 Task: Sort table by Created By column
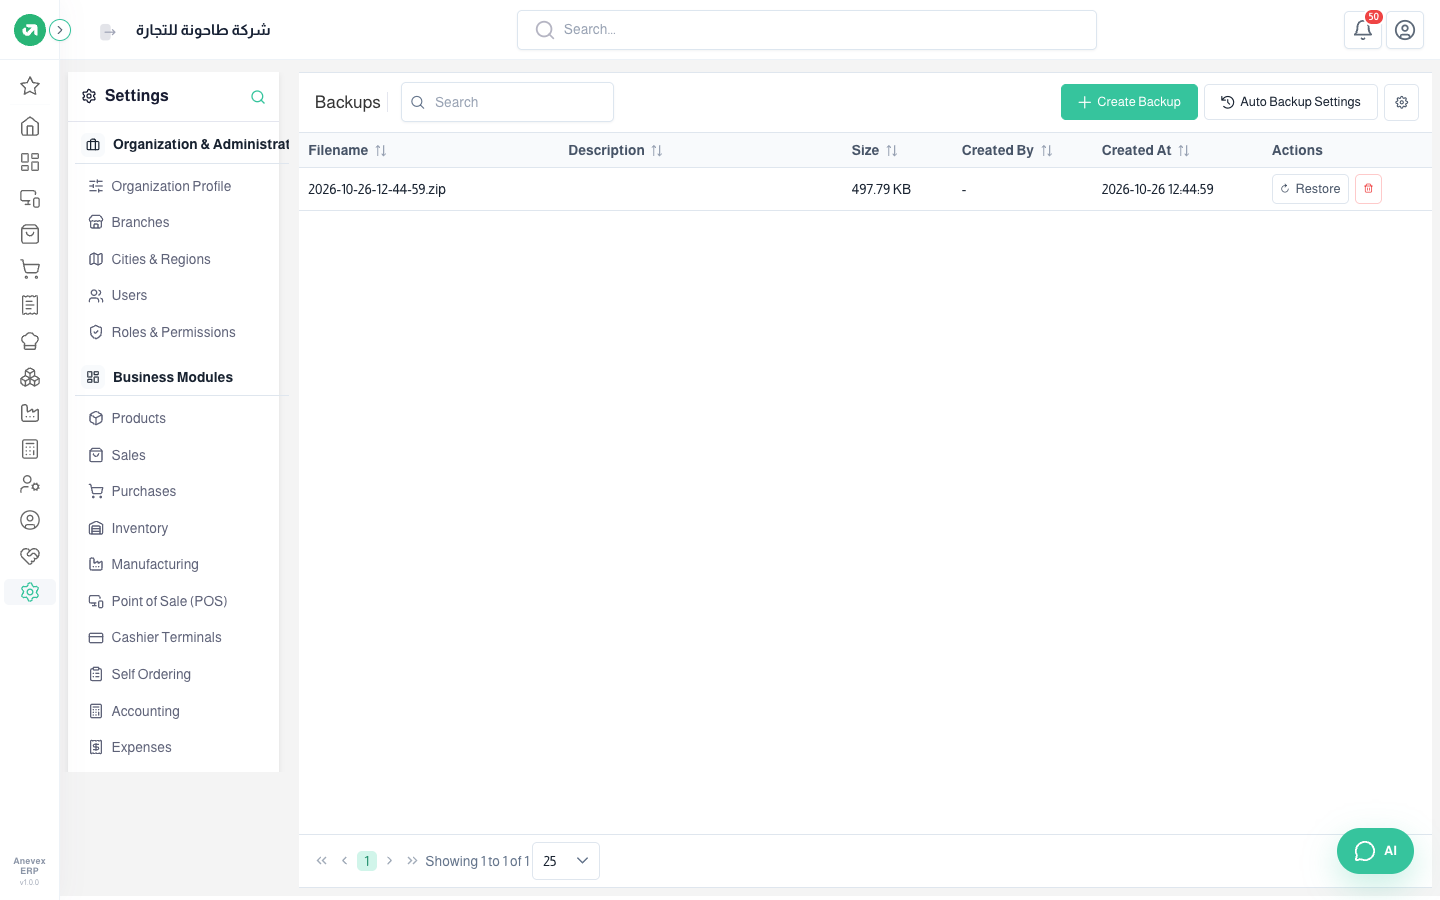[x=1007, y=150]
